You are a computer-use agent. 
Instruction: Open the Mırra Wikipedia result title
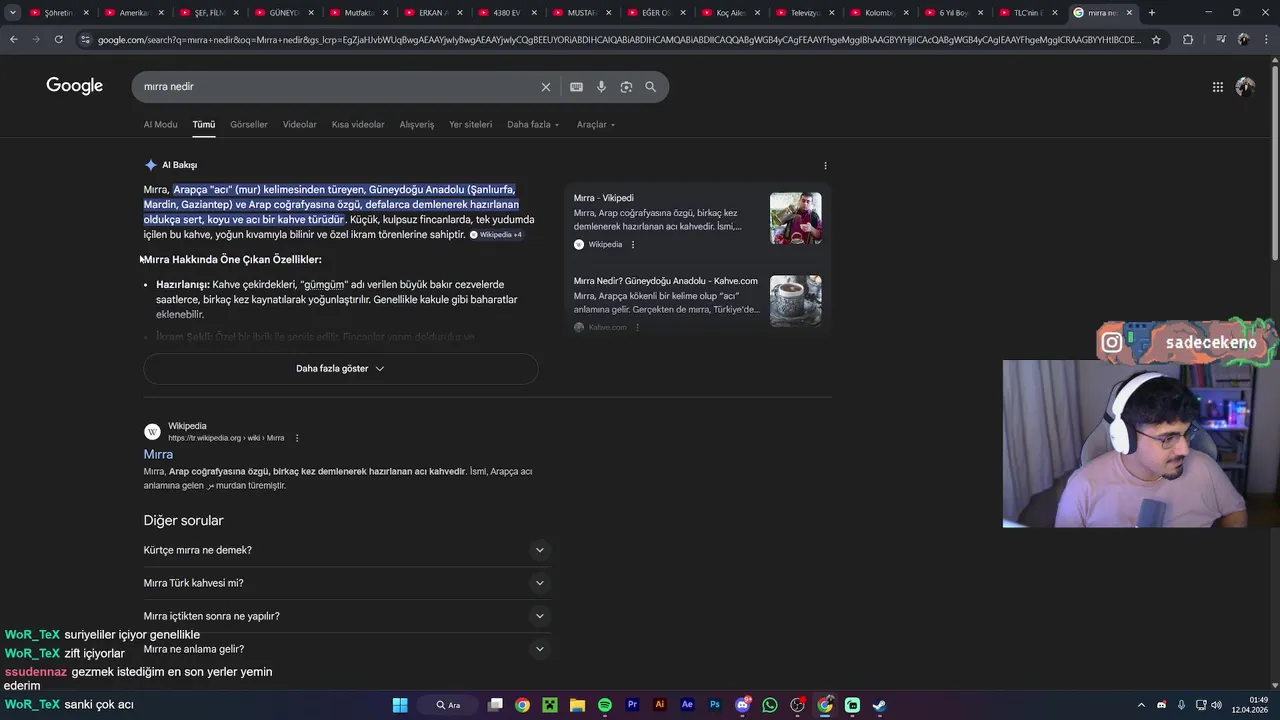[158, 454]
